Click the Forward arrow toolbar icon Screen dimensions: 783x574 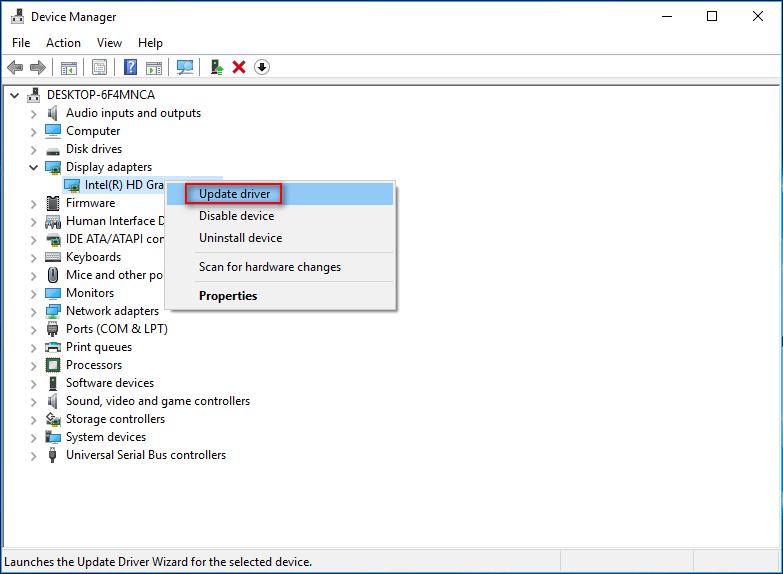point(37,67)
